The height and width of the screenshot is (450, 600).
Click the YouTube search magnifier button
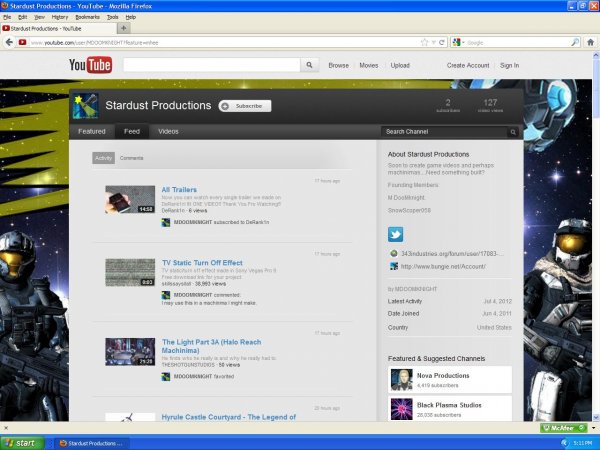click(x=310, y=65)
